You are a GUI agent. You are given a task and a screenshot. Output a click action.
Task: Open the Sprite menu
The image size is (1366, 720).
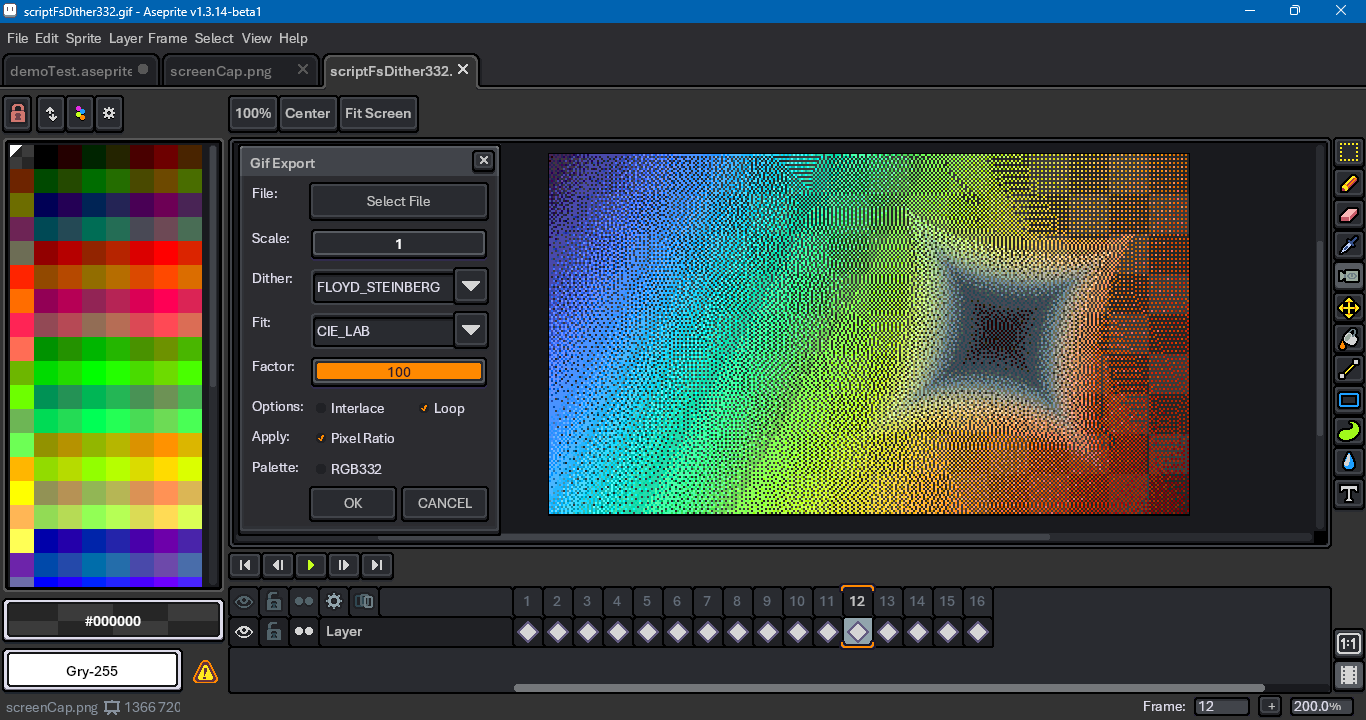point(83,38)
